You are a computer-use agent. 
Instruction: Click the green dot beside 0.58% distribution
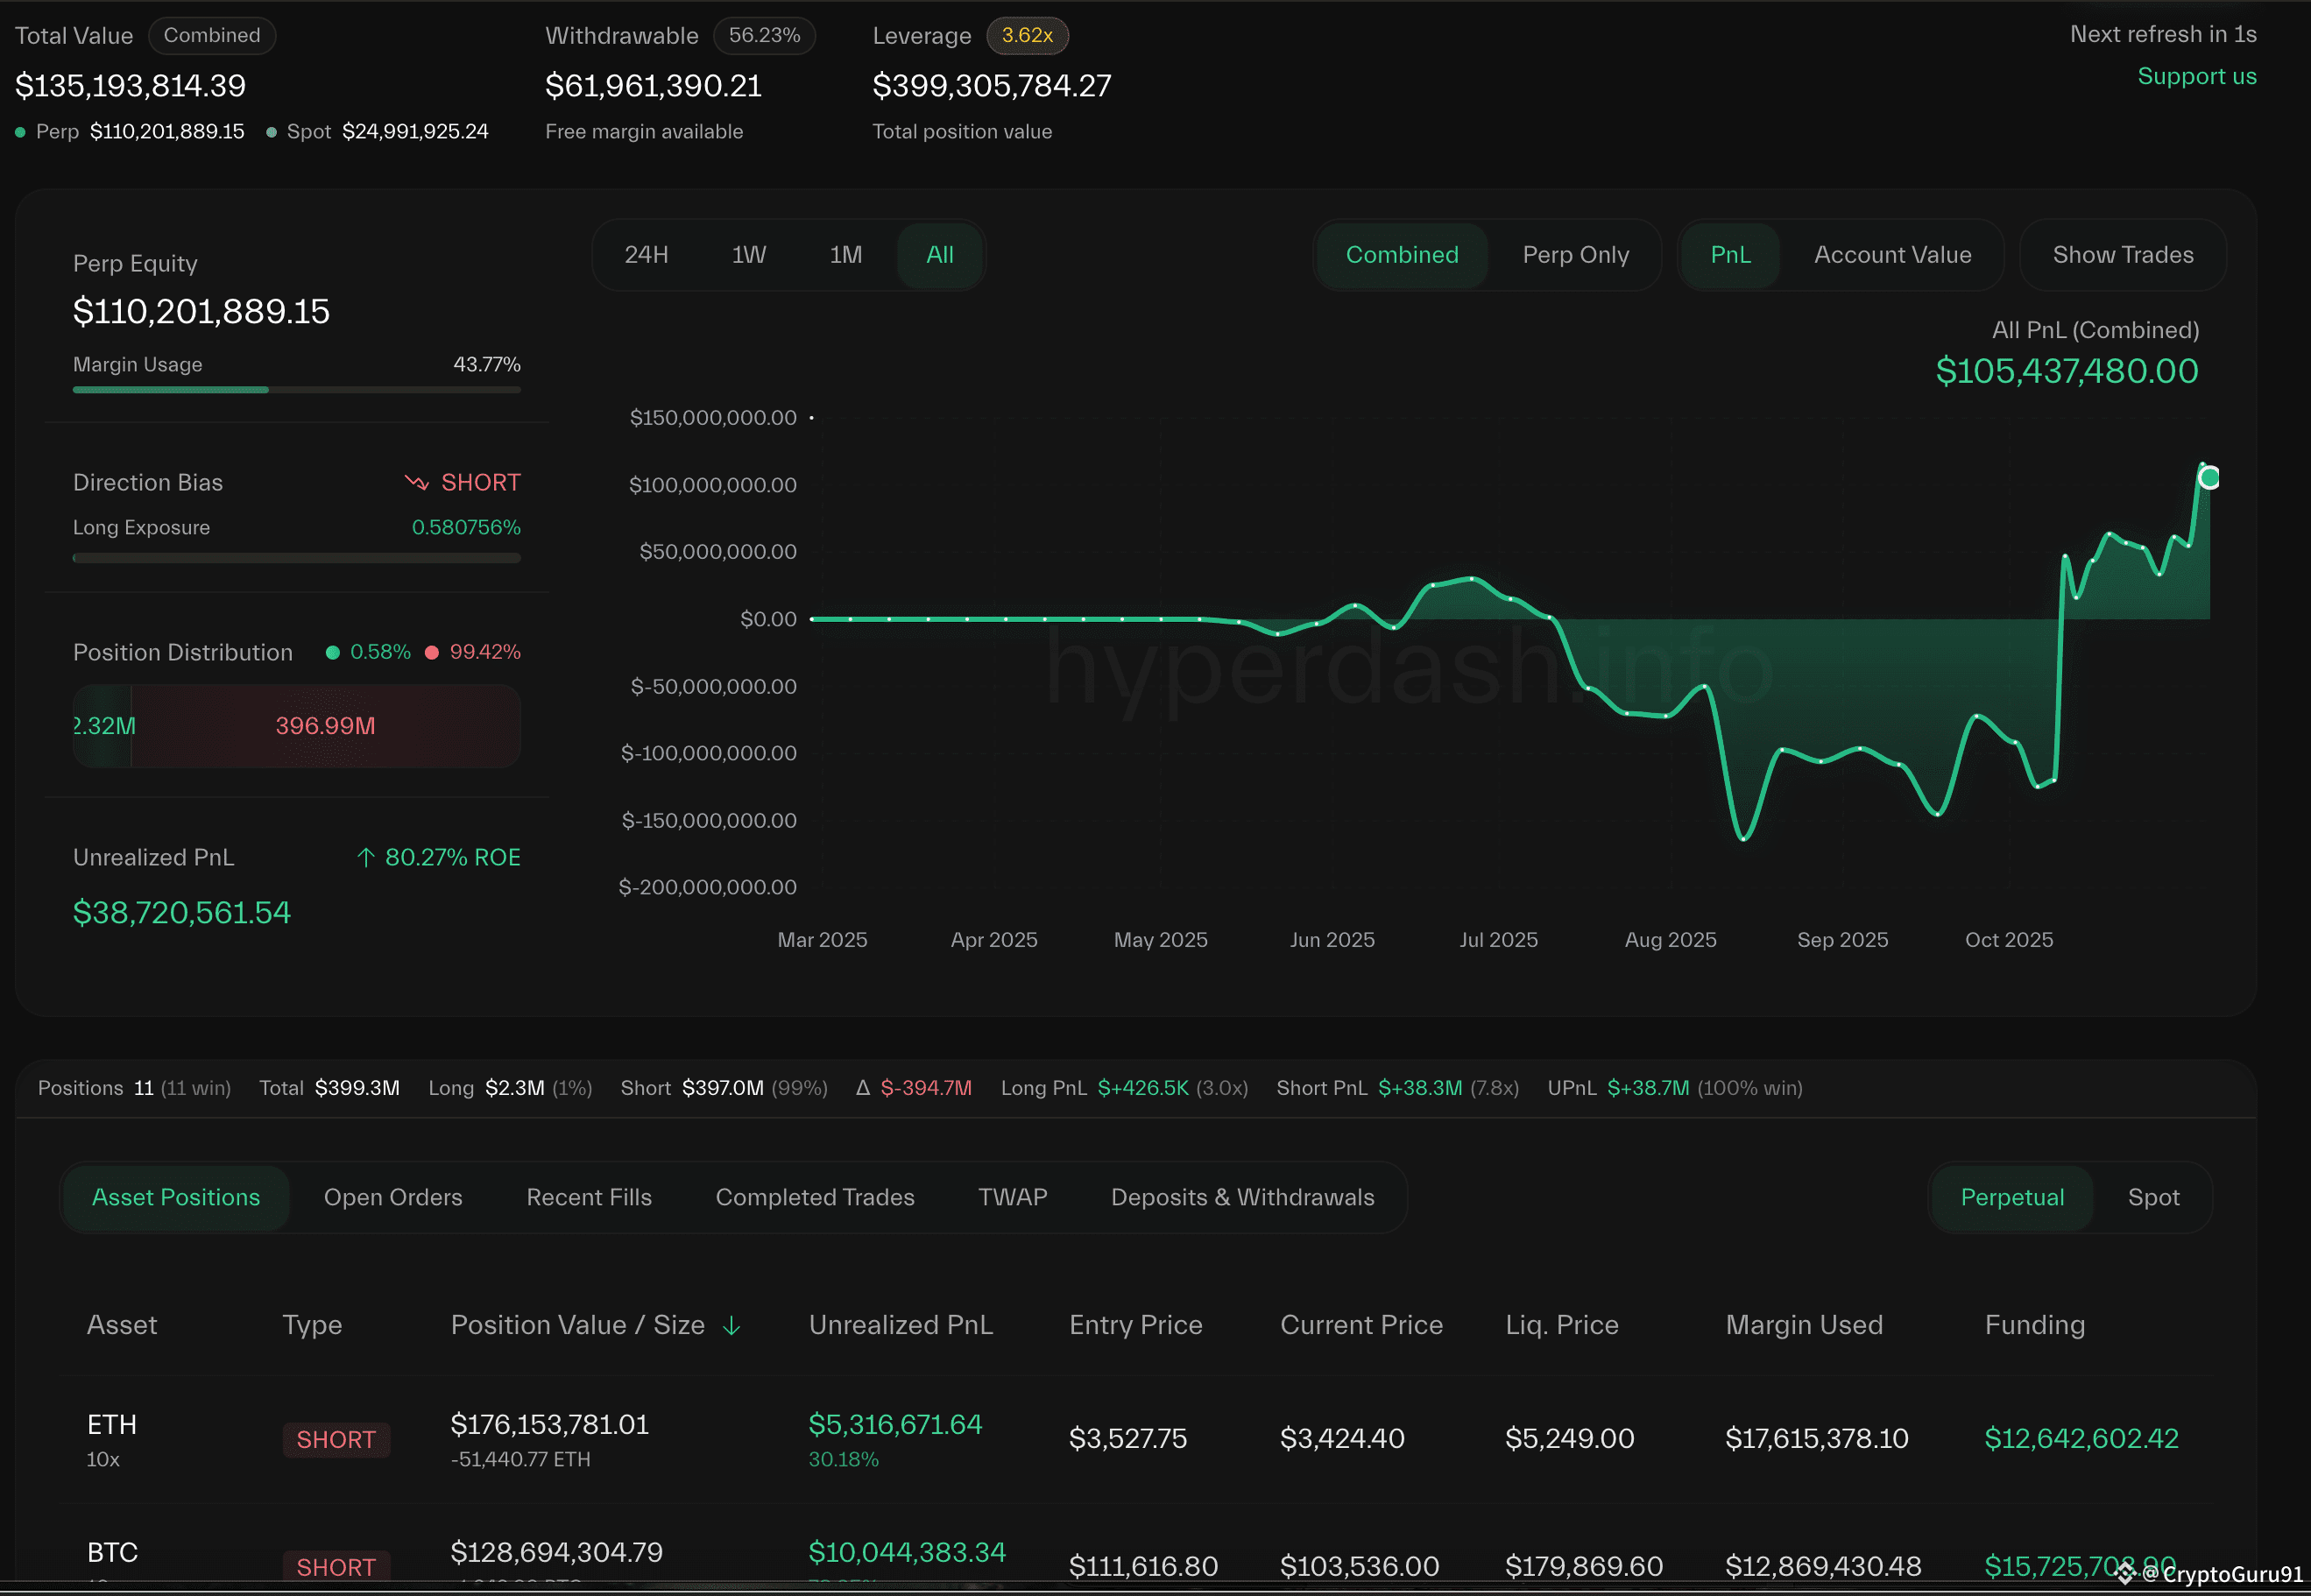point(333,653)
